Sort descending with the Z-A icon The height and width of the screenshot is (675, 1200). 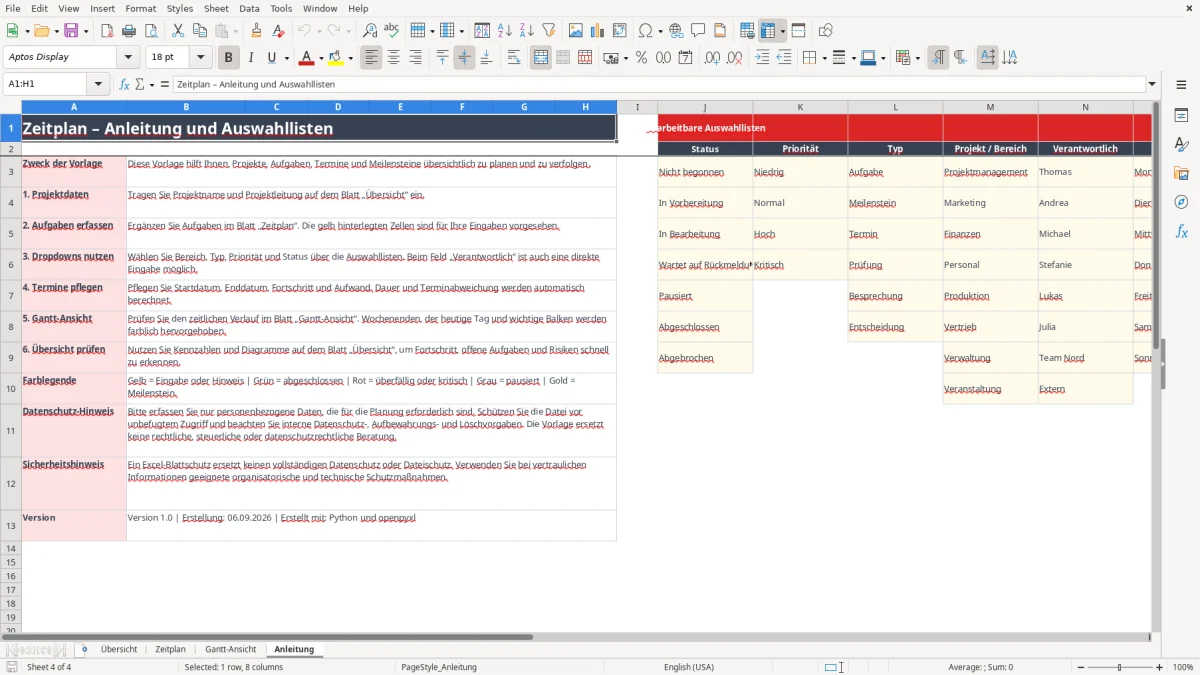click(x=527, y=31)
